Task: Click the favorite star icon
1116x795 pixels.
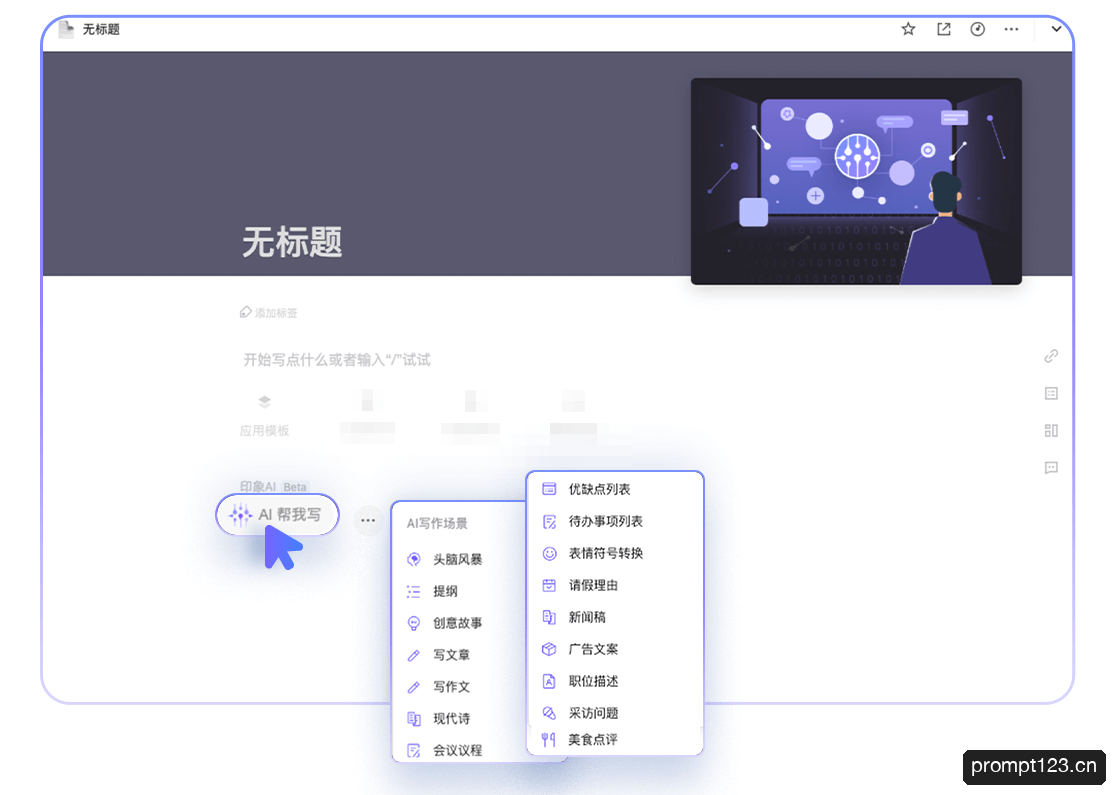Action: (908, 29)
